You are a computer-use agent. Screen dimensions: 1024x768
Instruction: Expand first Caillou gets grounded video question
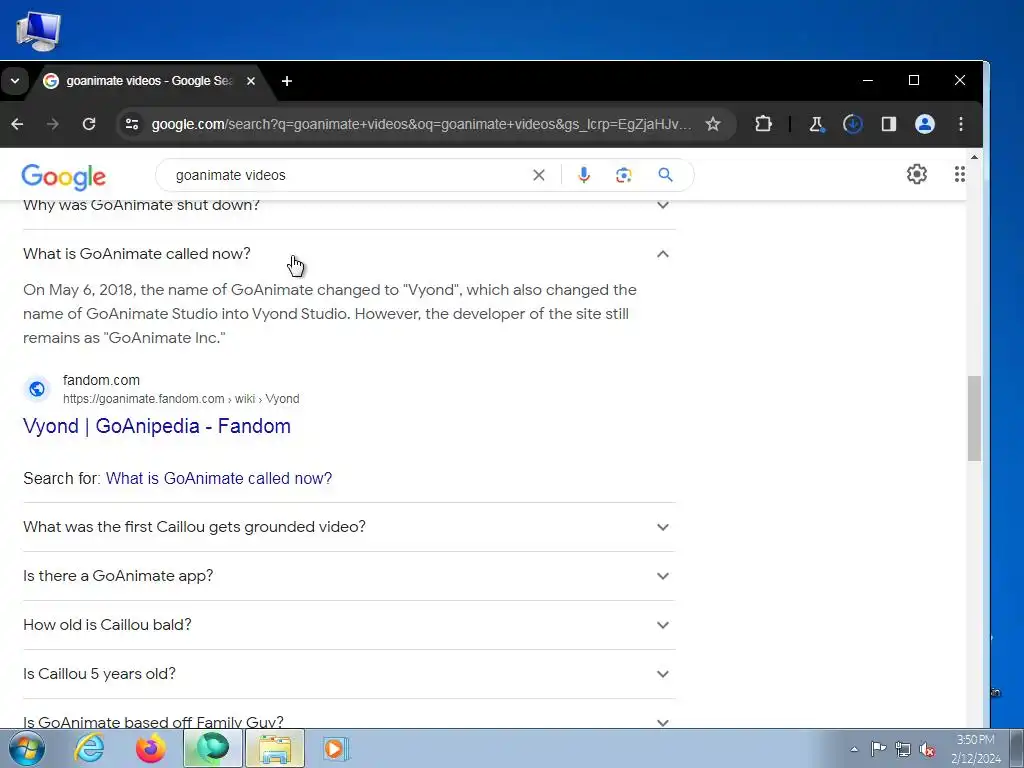(x=349, y=527)
